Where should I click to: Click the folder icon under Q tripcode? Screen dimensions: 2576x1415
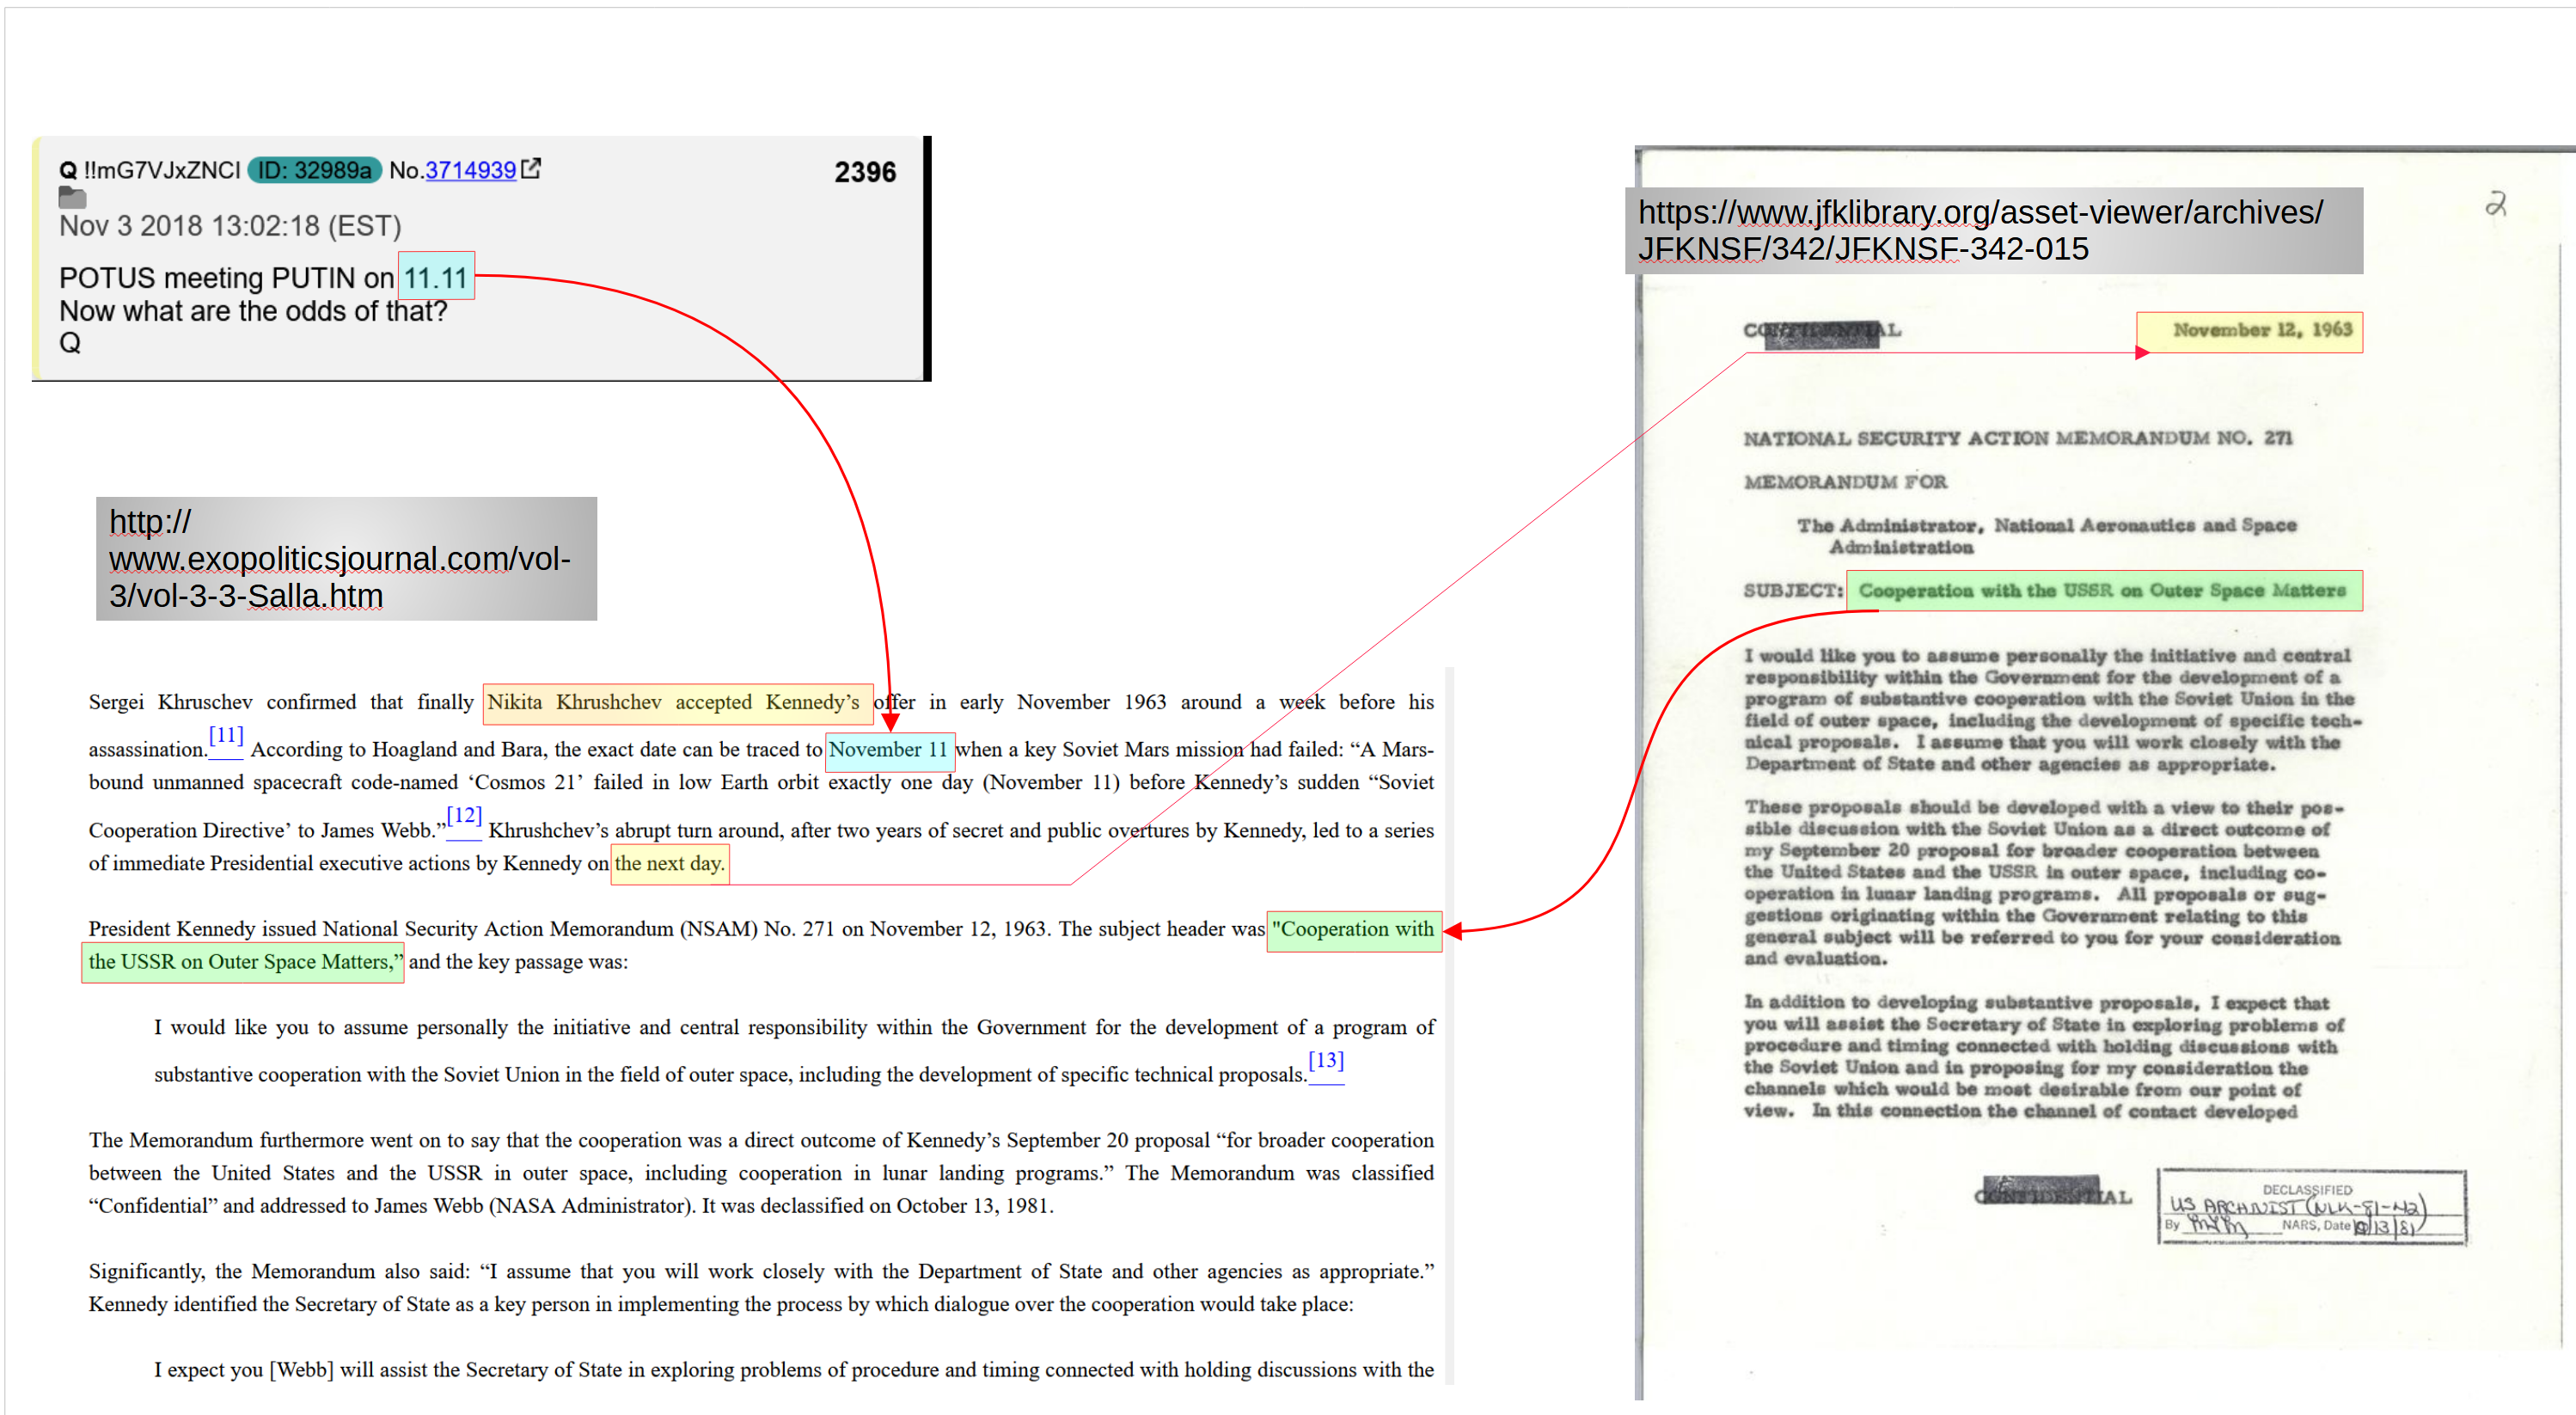pos(72,197)
